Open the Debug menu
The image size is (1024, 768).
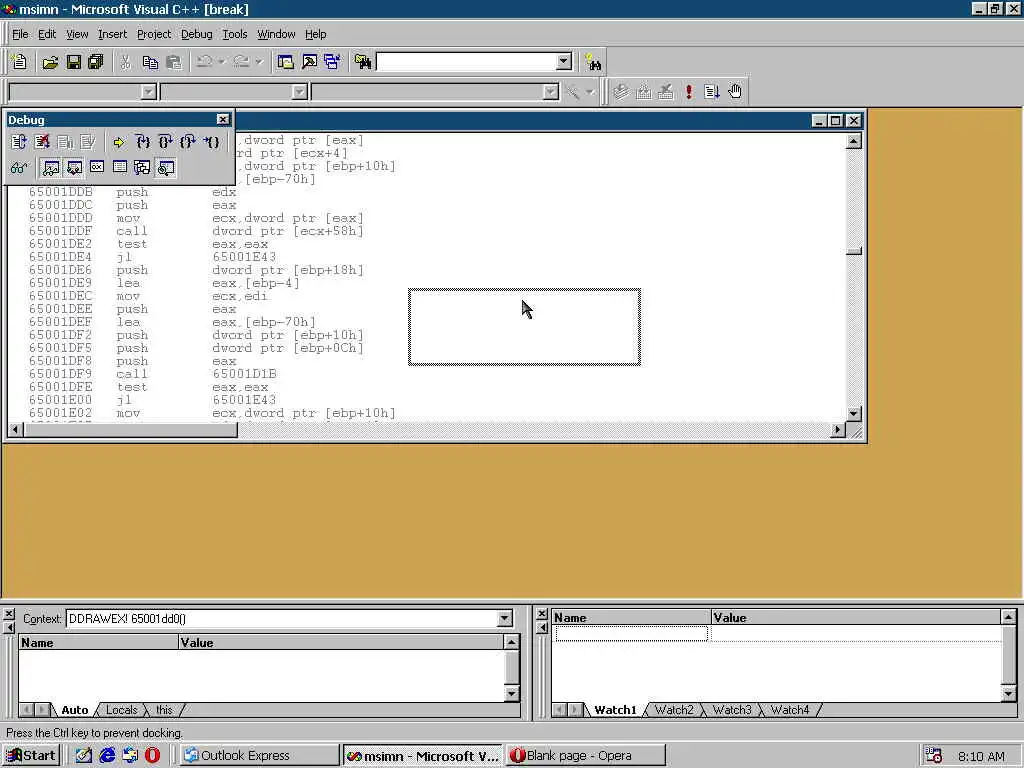coord(197,34)
